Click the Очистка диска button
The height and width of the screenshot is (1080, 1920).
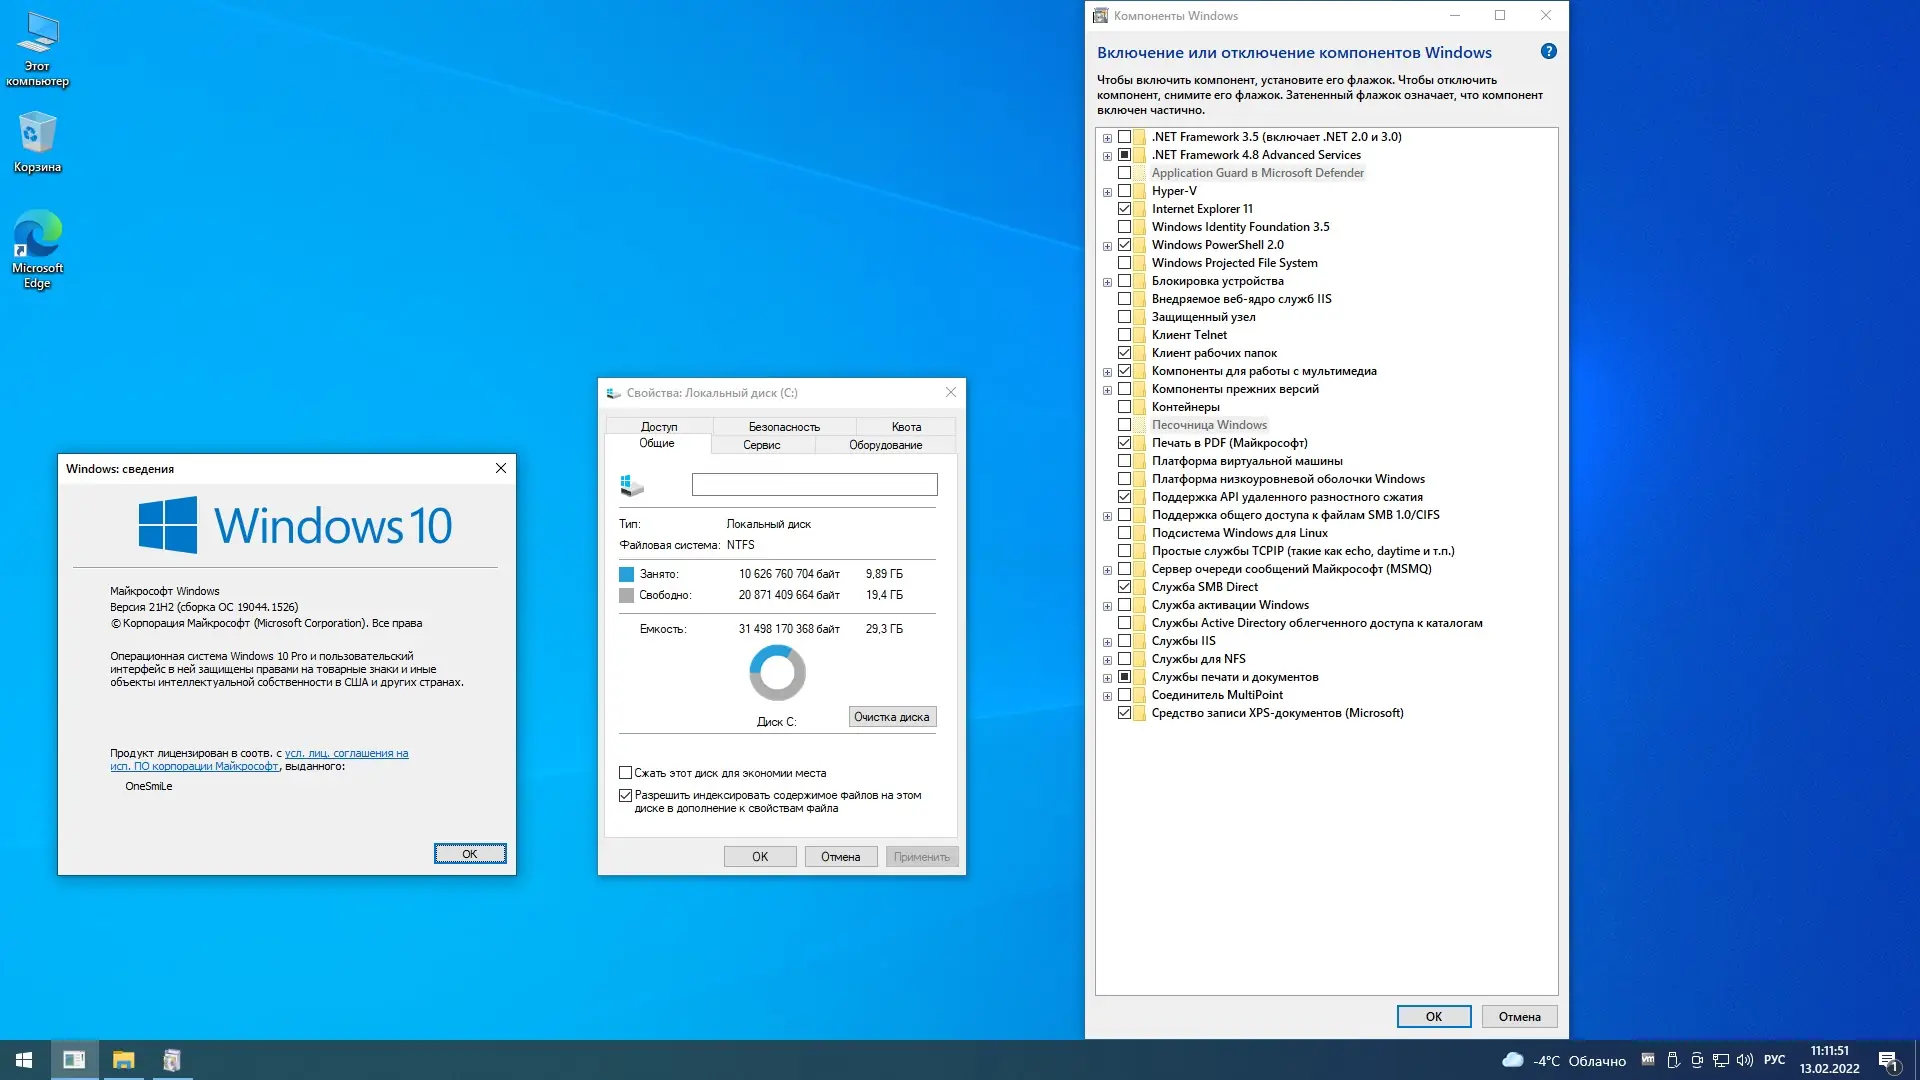click(x=891, y=717)
